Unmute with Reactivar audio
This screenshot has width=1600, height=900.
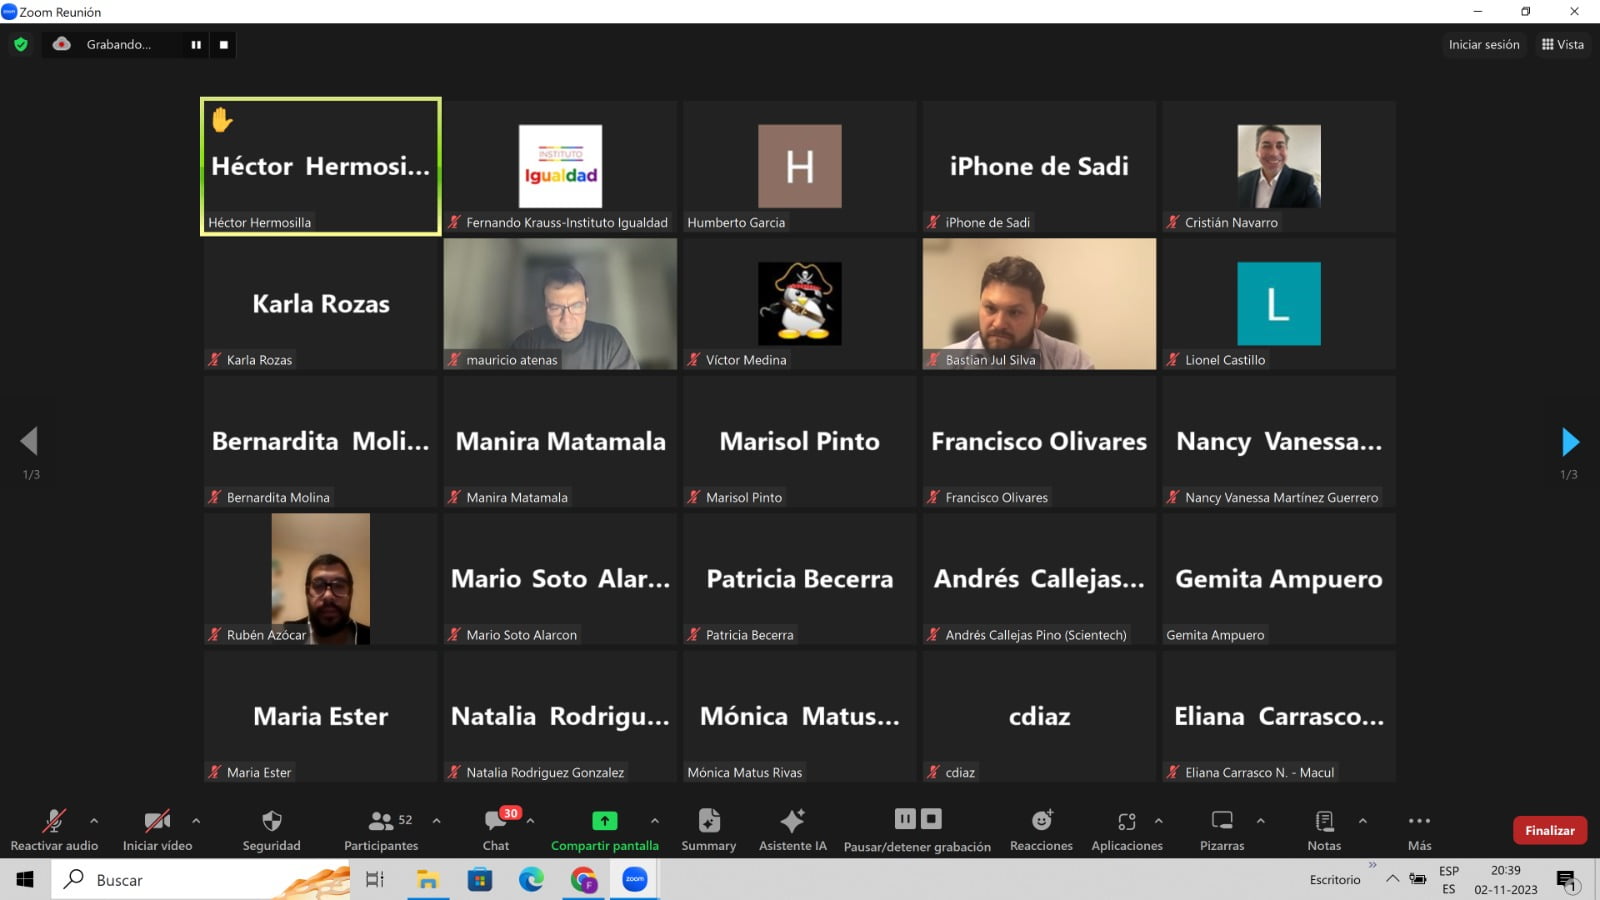(54, 822)
